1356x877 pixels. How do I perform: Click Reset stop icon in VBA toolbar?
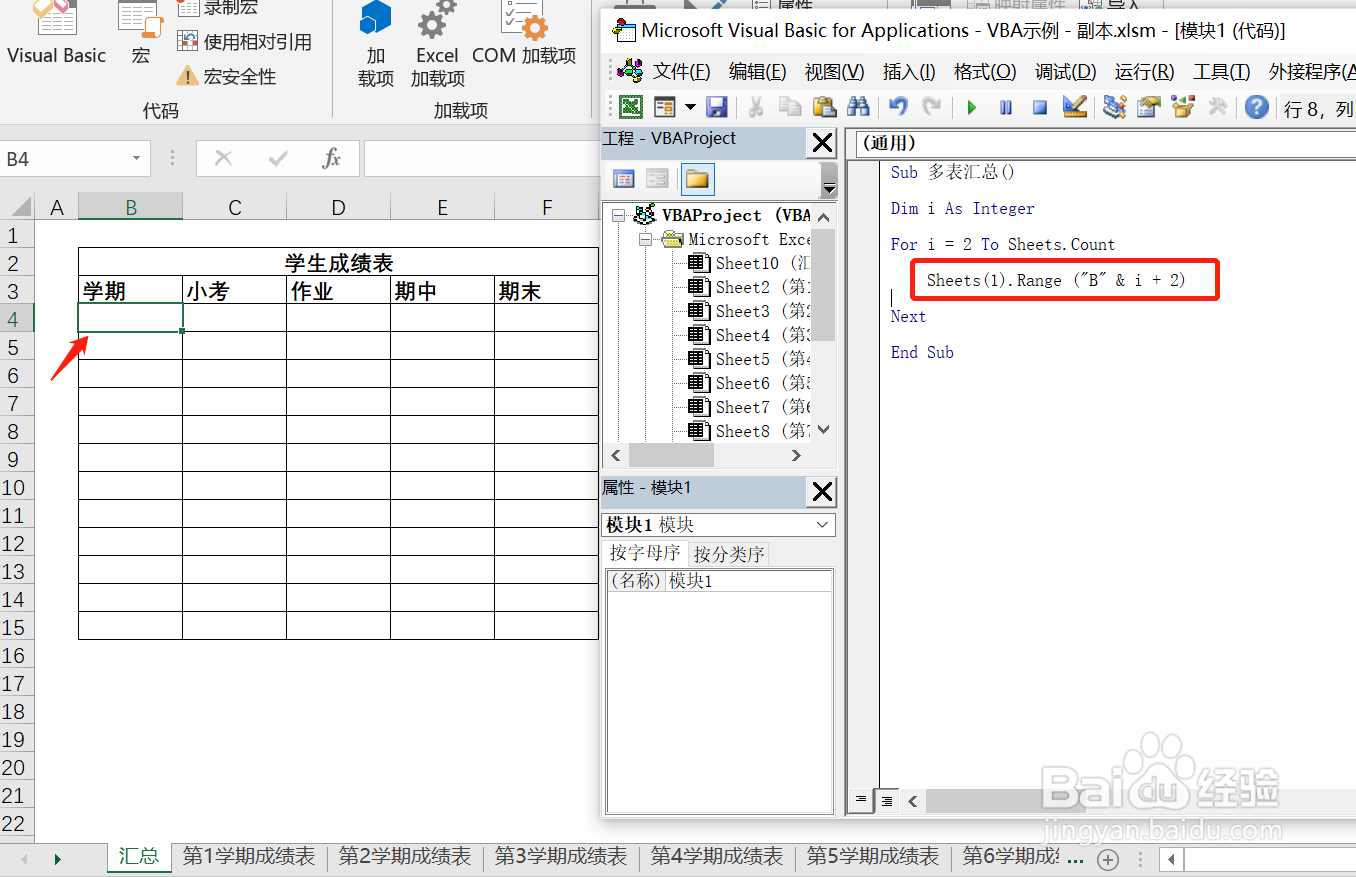pyautogui.click(x=1040, y=107)
